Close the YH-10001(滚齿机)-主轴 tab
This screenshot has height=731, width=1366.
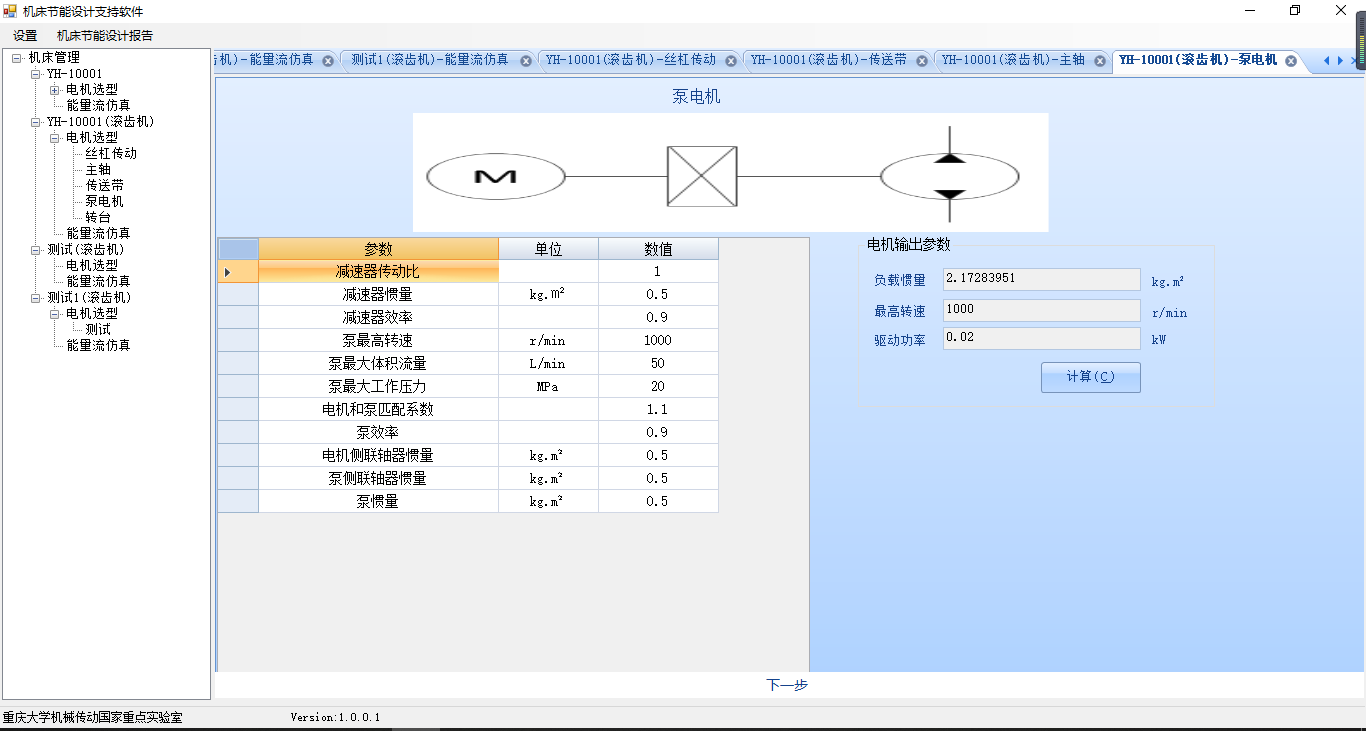[x=1100, y=61]
